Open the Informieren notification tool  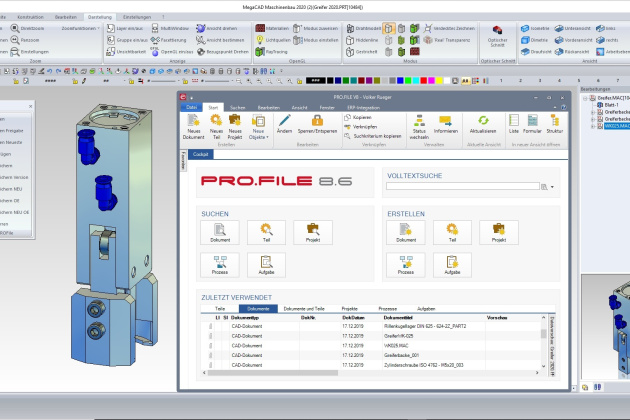pyautogui.click(x=446, y=122)
